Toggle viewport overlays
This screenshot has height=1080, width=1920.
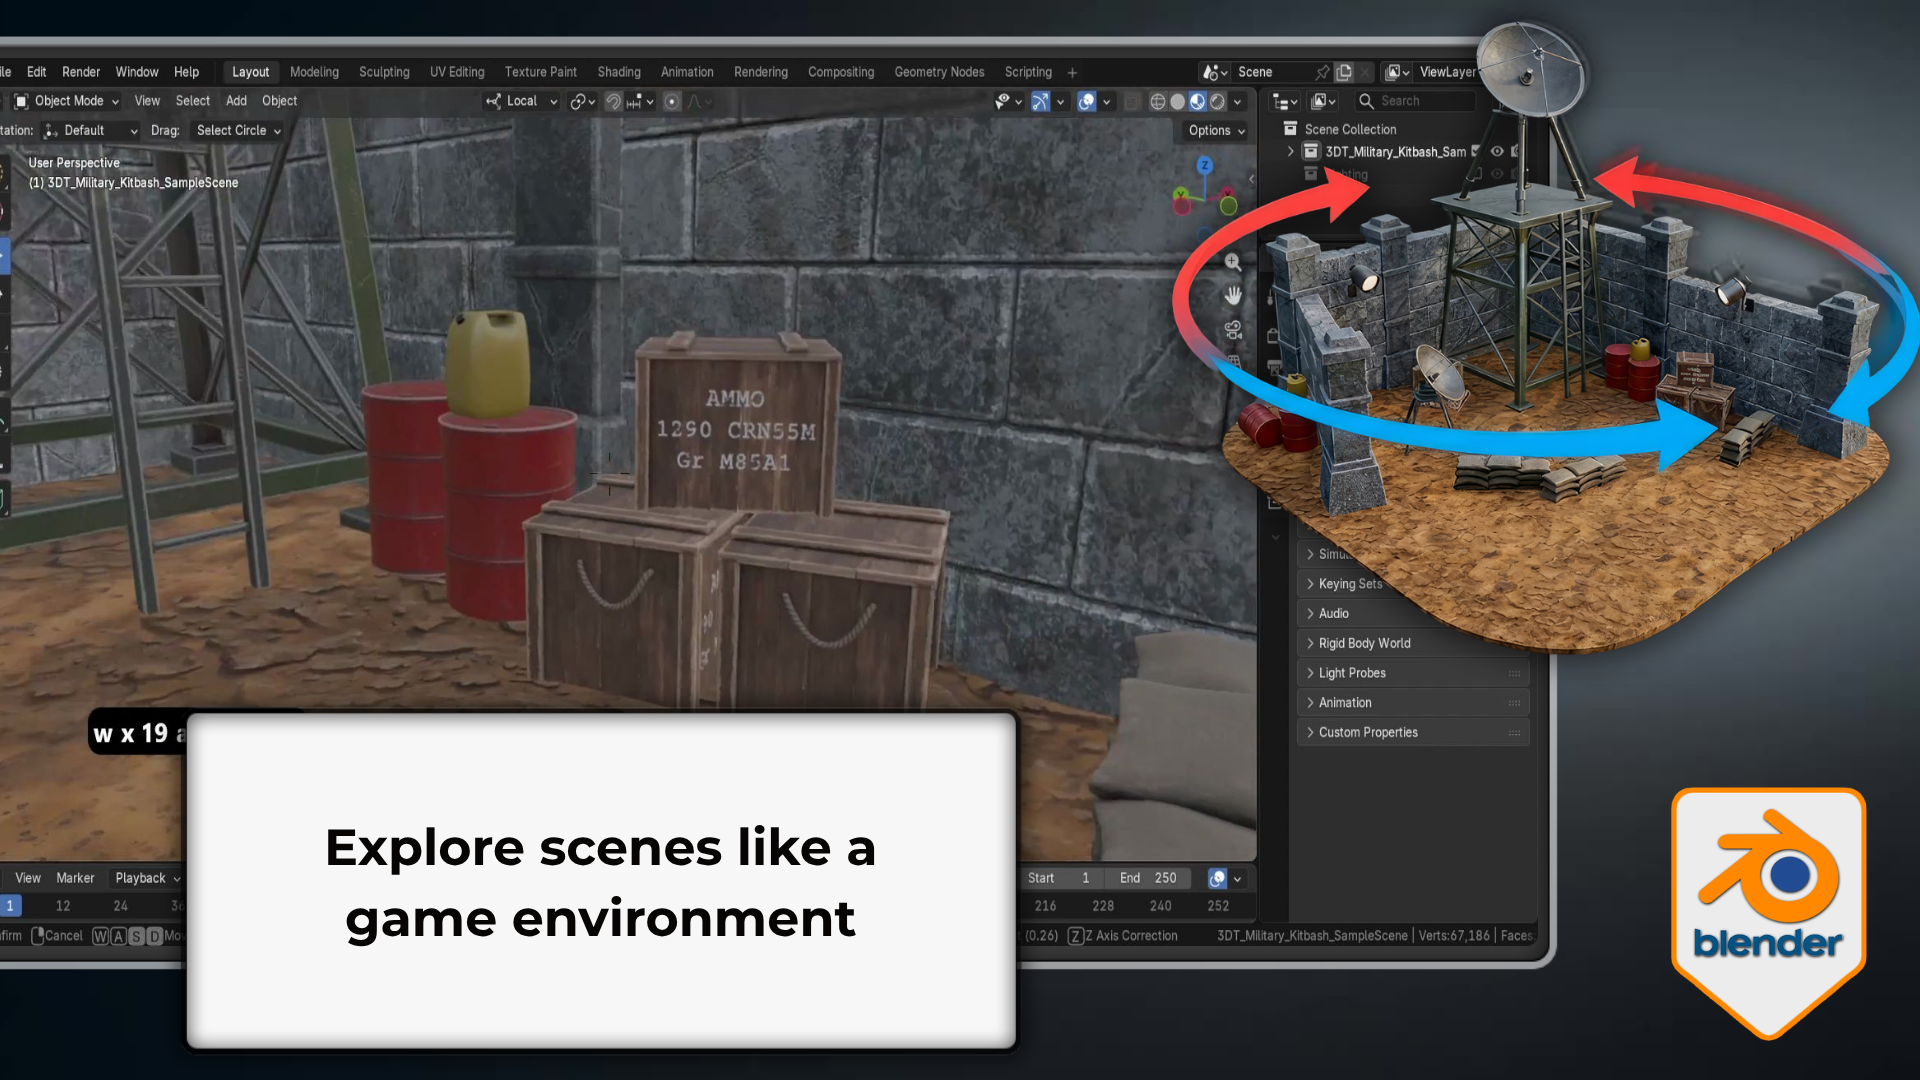tap(1087, 101)
